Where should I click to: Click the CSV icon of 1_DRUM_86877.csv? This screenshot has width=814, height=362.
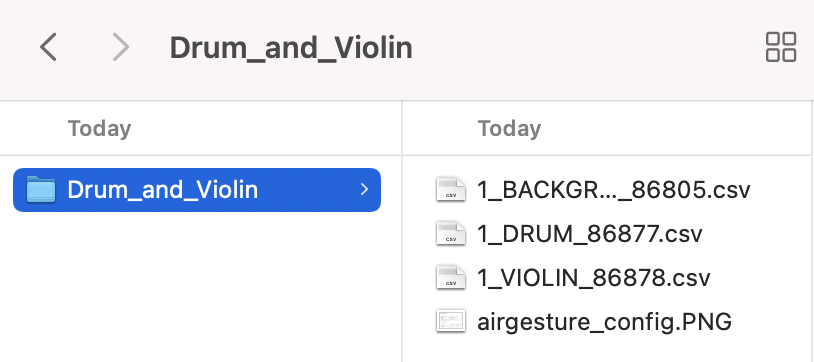tap(451, 234)
